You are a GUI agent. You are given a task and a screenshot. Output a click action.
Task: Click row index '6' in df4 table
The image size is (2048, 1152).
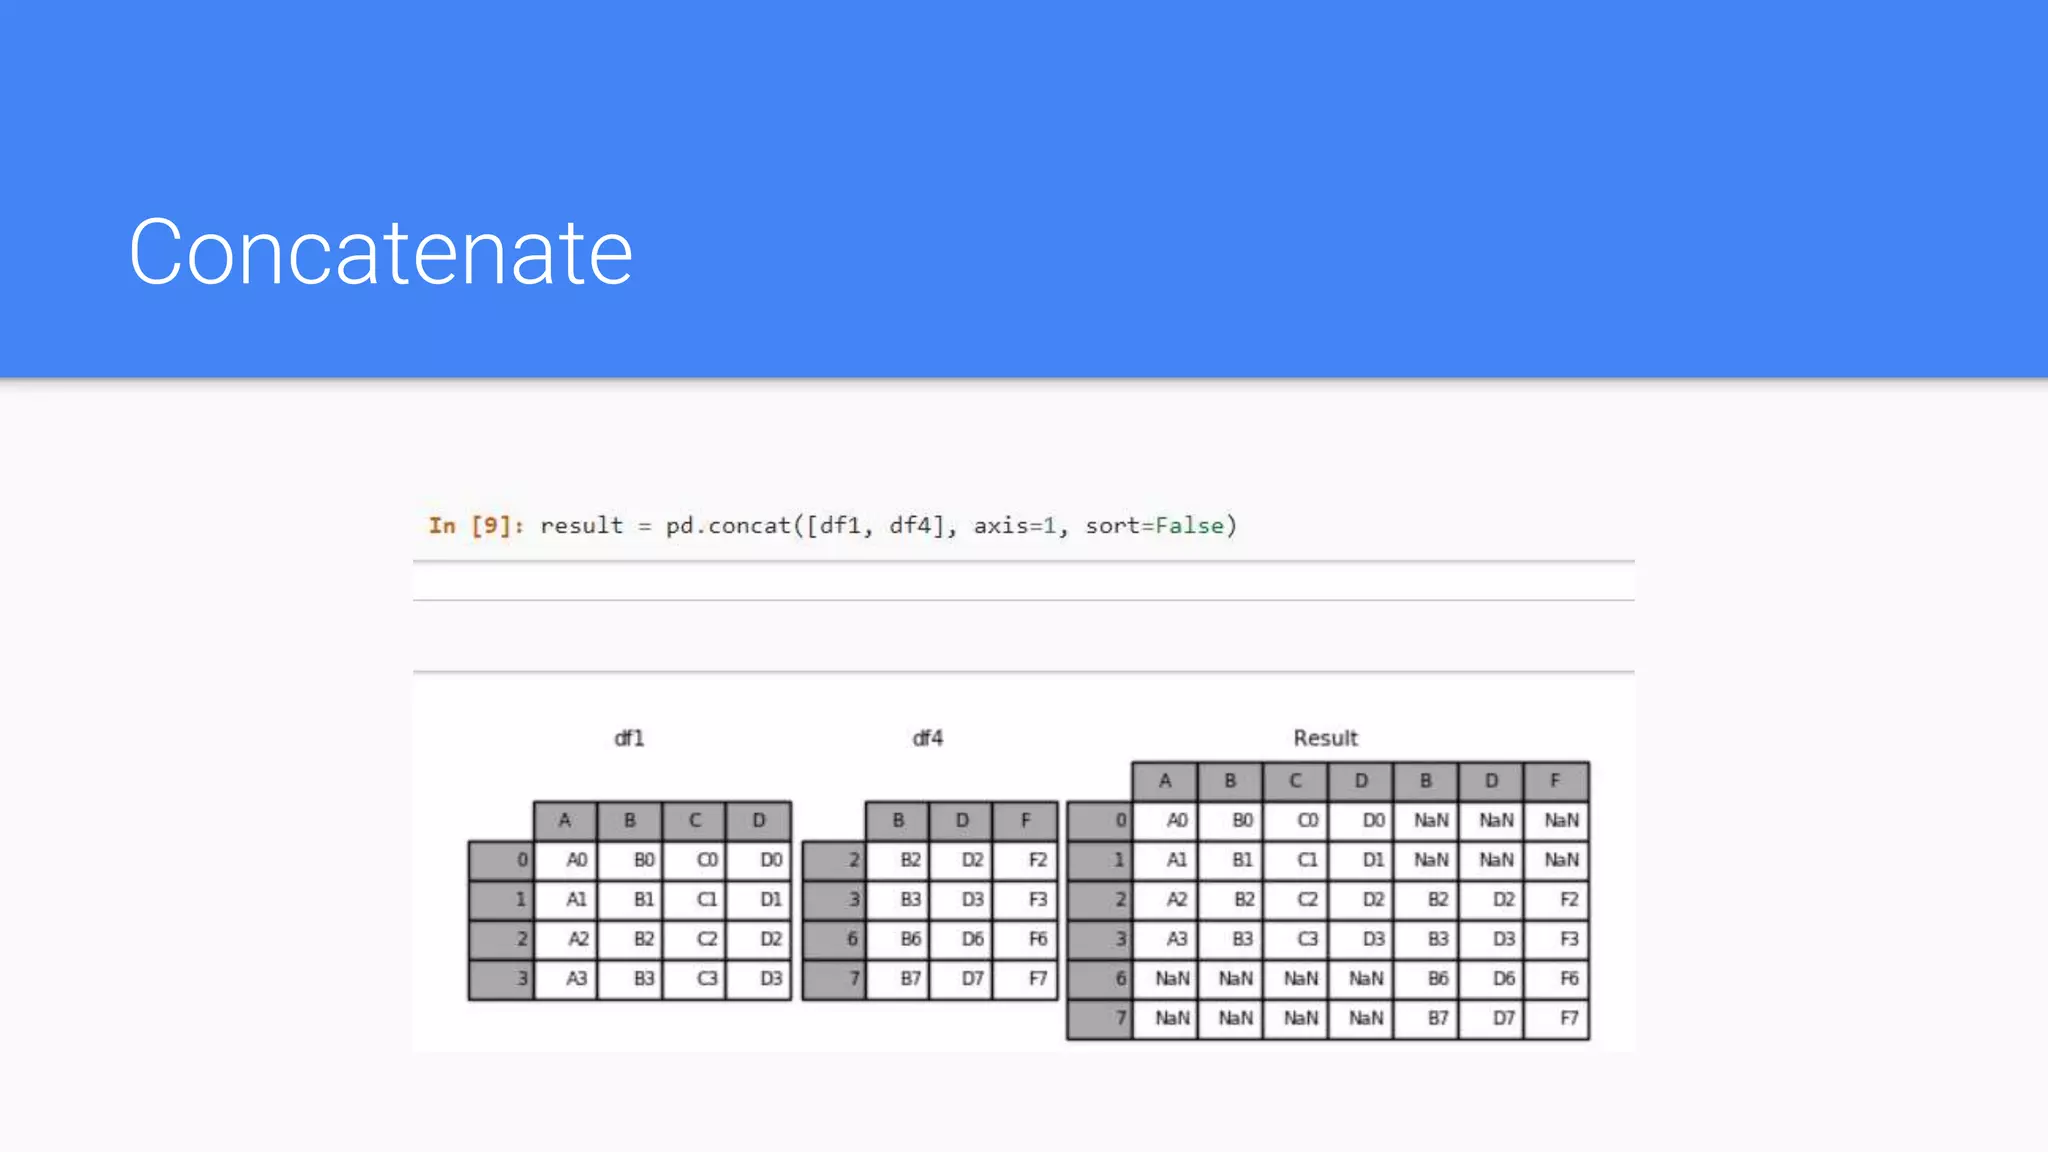(834, 939)
